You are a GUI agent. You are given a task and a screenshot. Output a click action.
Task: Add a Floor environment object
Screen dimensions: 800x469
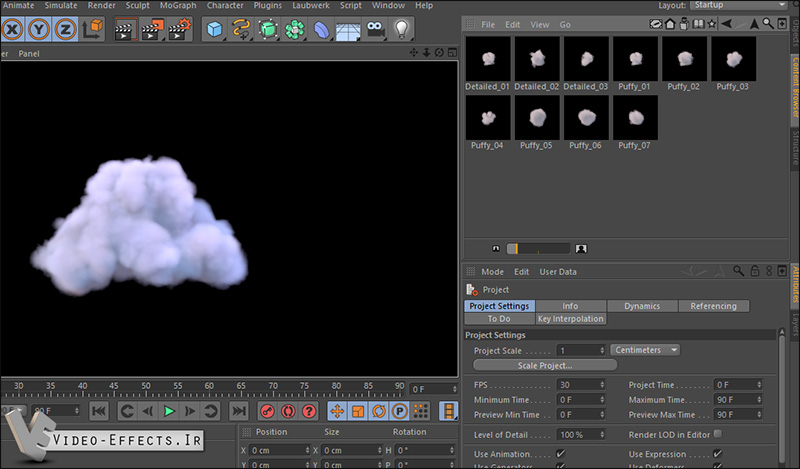(x=348, y=29)
